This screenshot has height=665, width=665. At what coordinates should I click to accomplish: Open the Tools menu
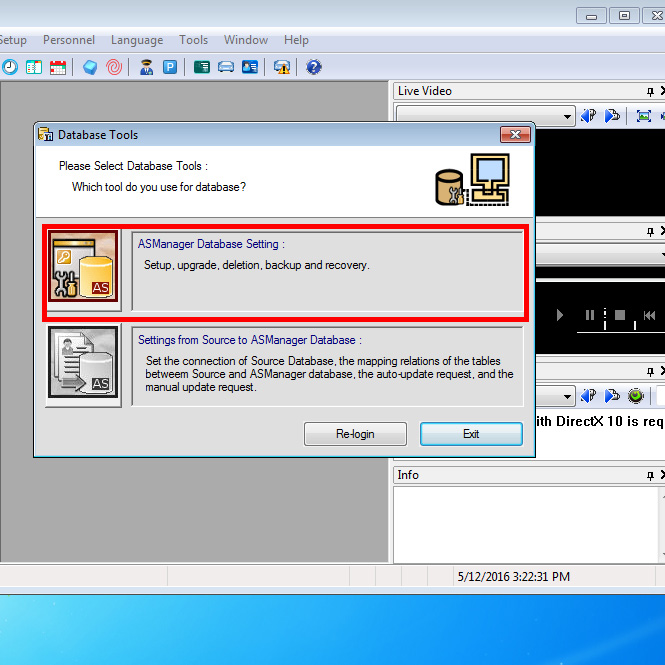pyautogui.click(x=193, y=40)
